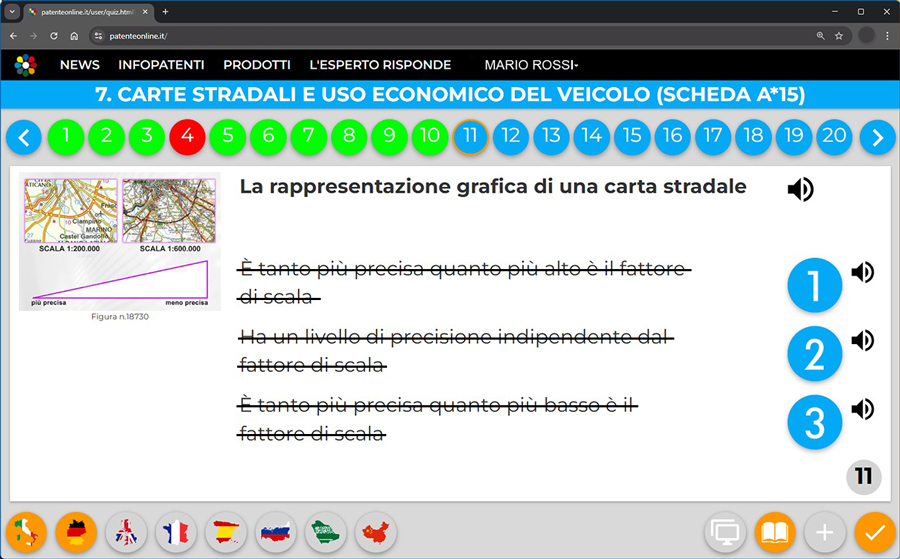The height and width of the screenshot is (559, 900).
Task: Choose answer number 2
Action: point(815,354)
